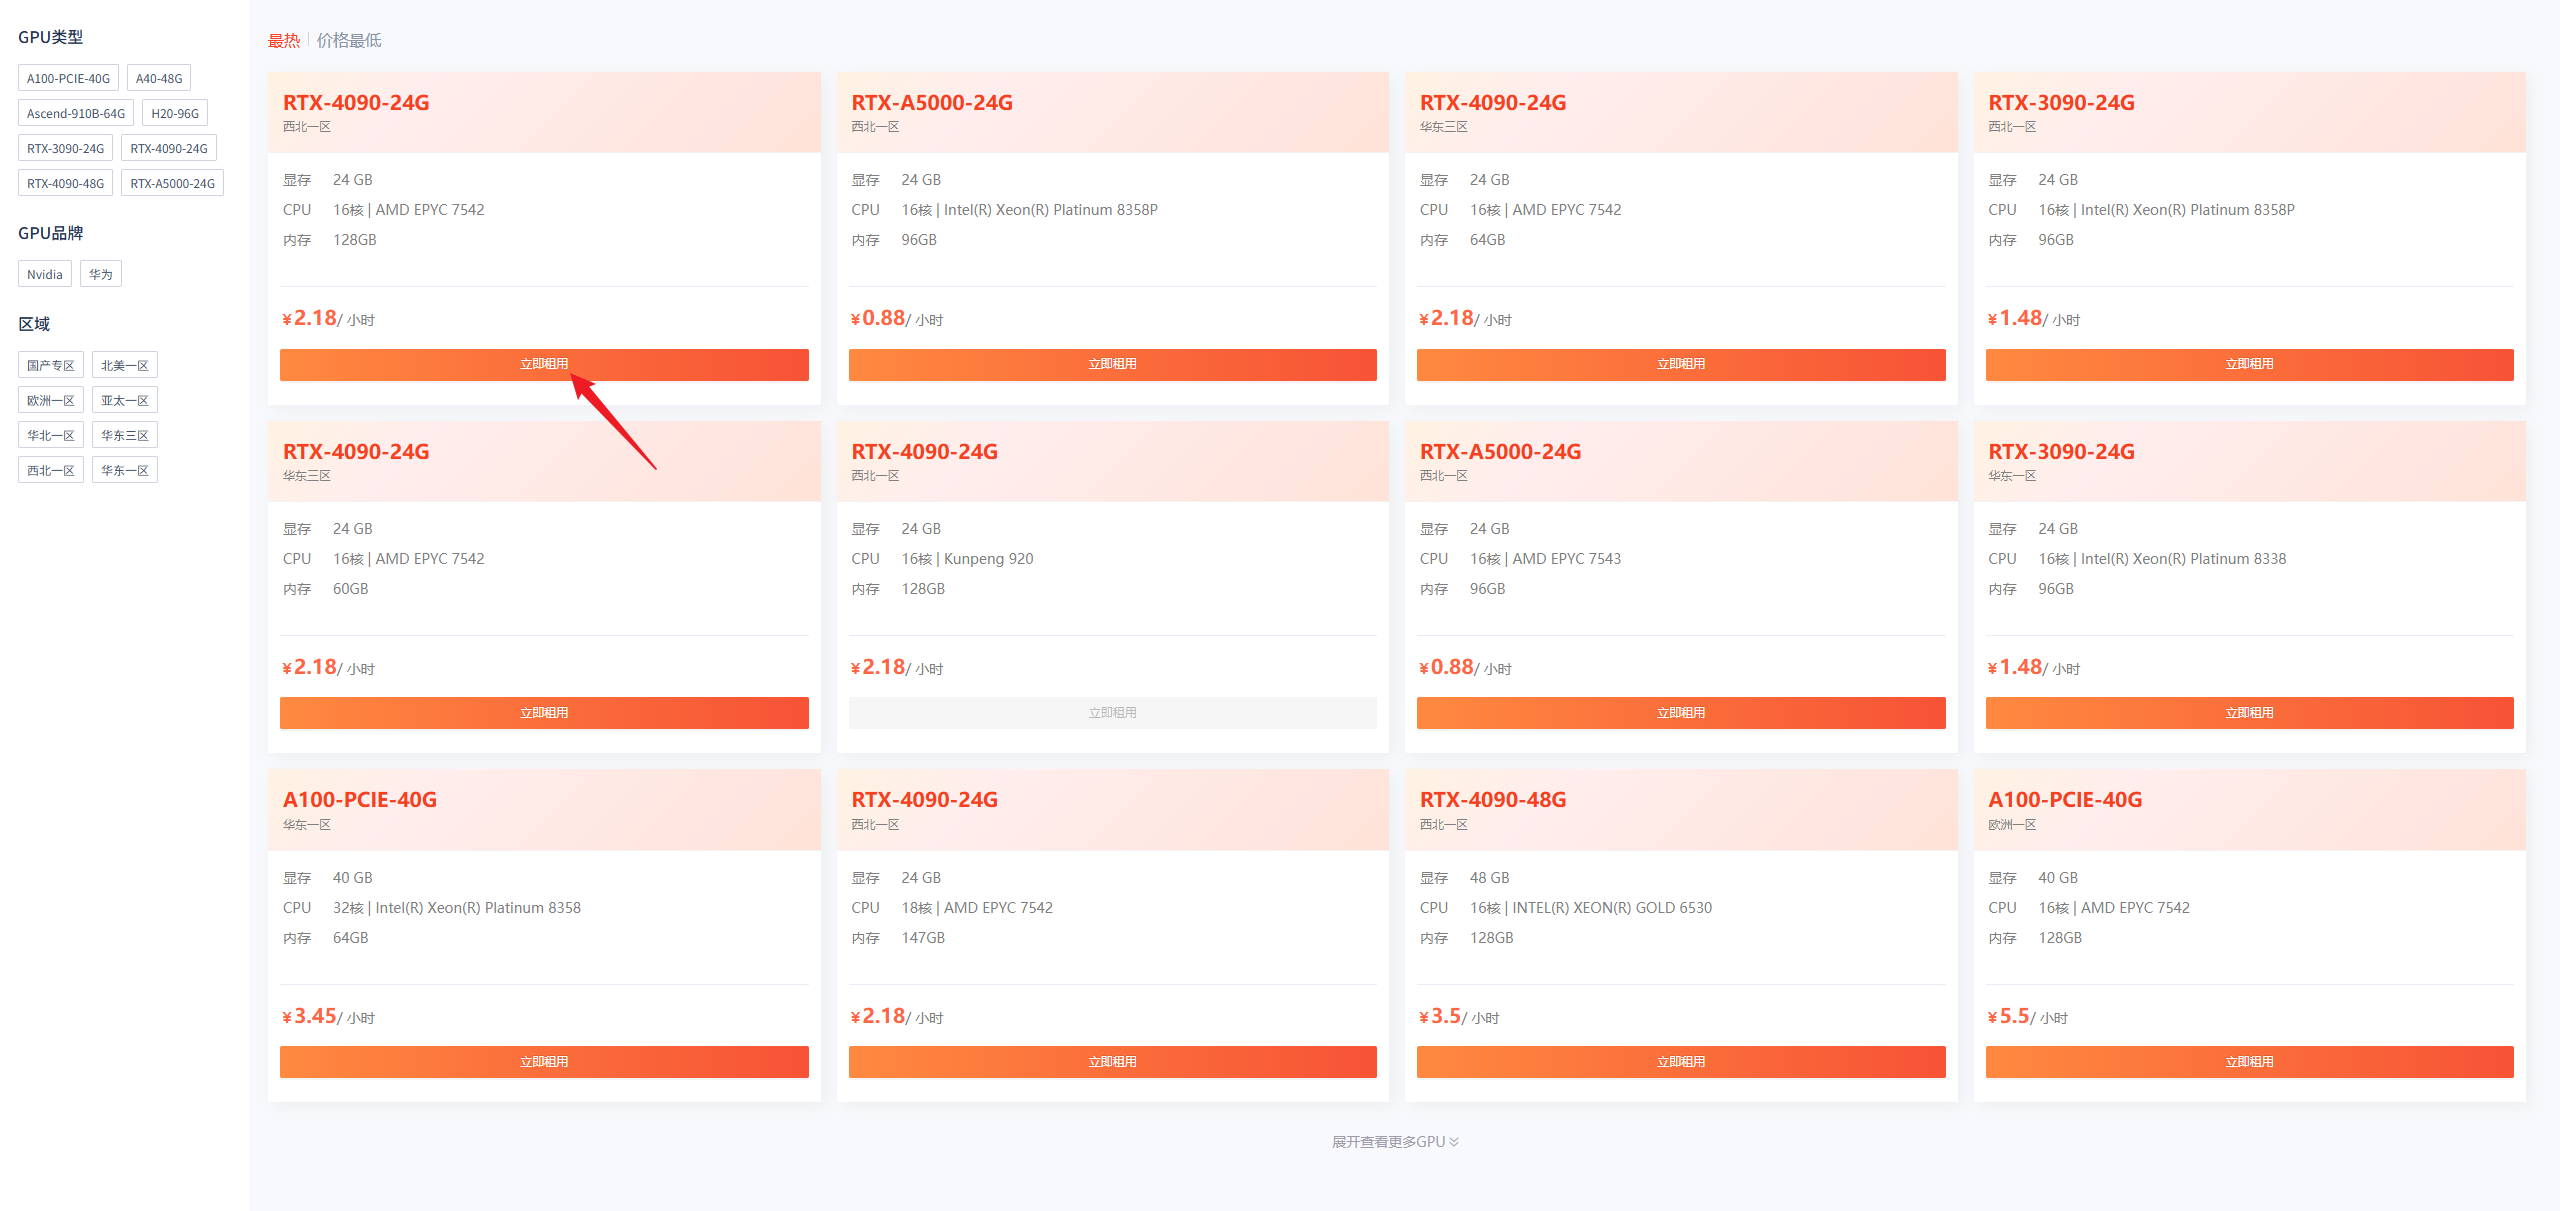Choose 华为 GPU brand filter
The width and height of the screenshot is (2560, 1211).
tap(100, 274)
